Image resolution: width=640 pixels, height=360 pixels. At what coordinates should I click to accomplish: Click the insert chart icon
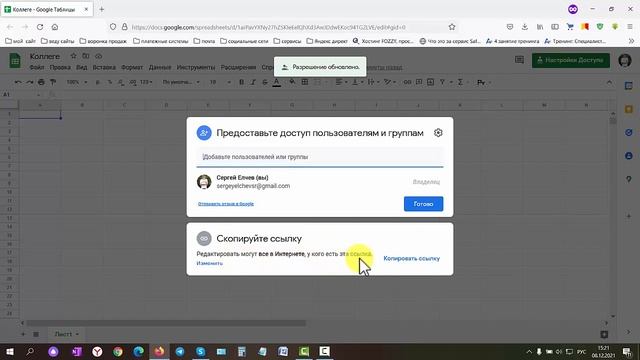[x=430, y=82]
